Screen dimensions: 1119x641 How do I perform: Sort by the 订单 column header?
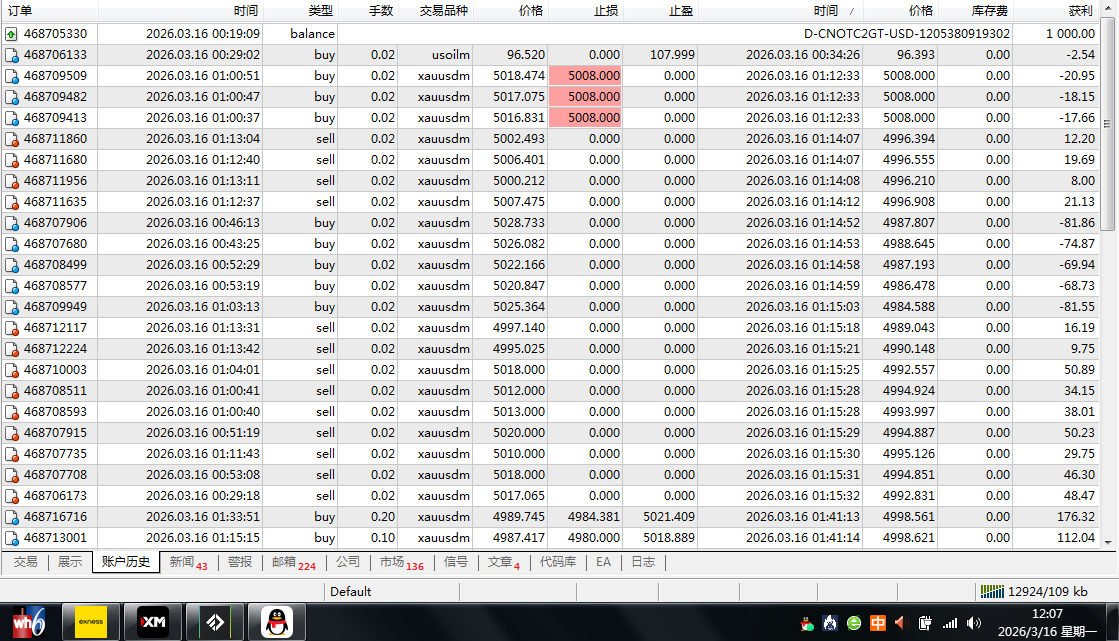pos(20,10)
